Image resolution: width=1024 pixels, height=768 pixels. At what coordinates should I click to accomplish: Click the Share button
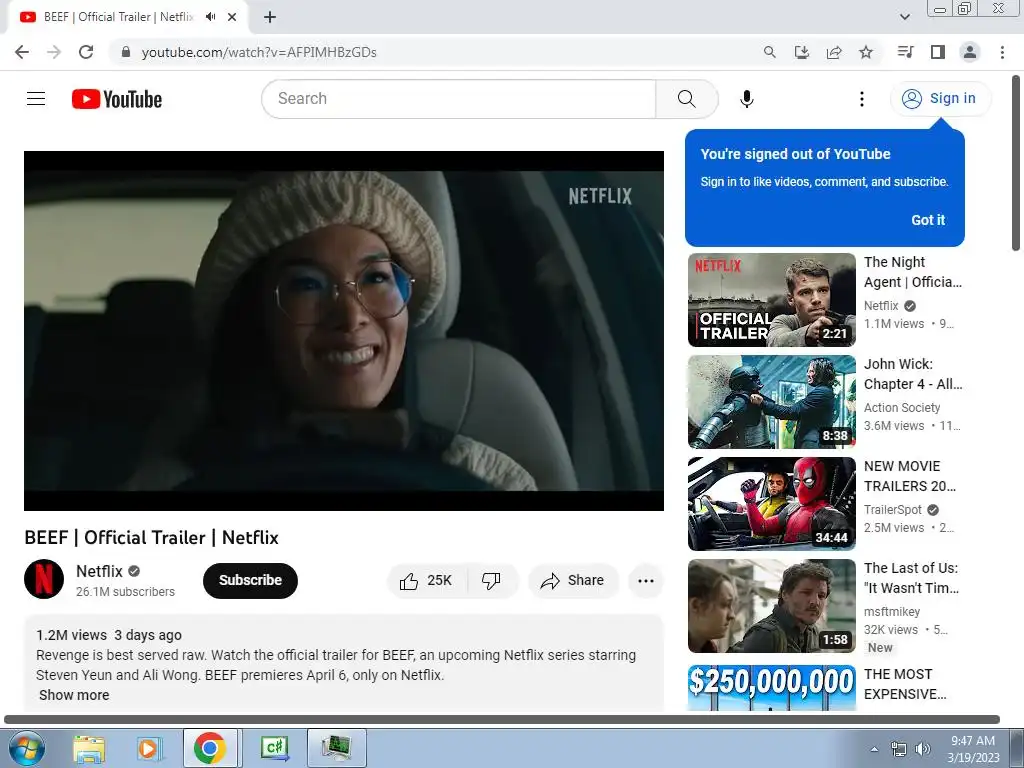pyautogui.click(x=573, y=581)
